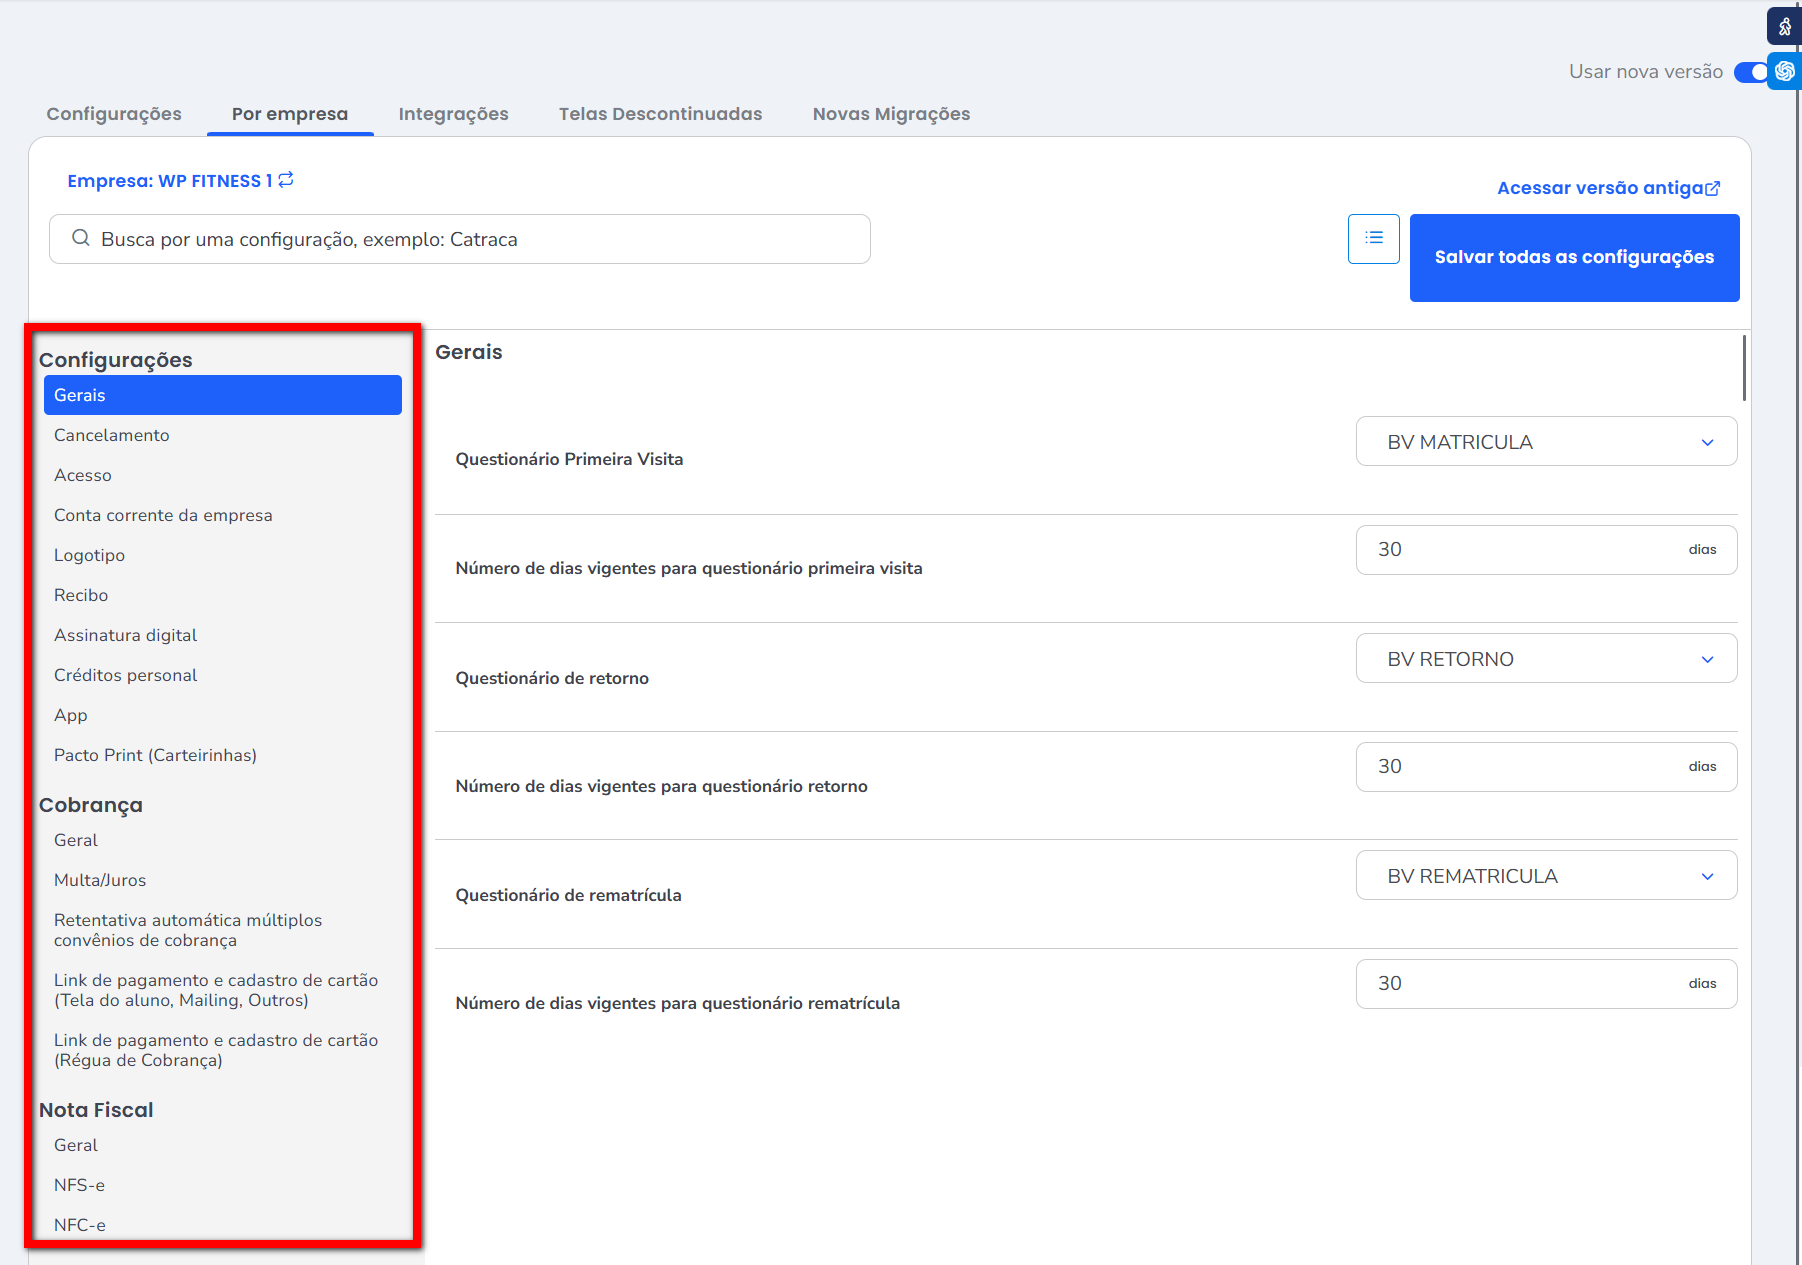Select Cancelamento in the settings sidebar

pos(112,435)
